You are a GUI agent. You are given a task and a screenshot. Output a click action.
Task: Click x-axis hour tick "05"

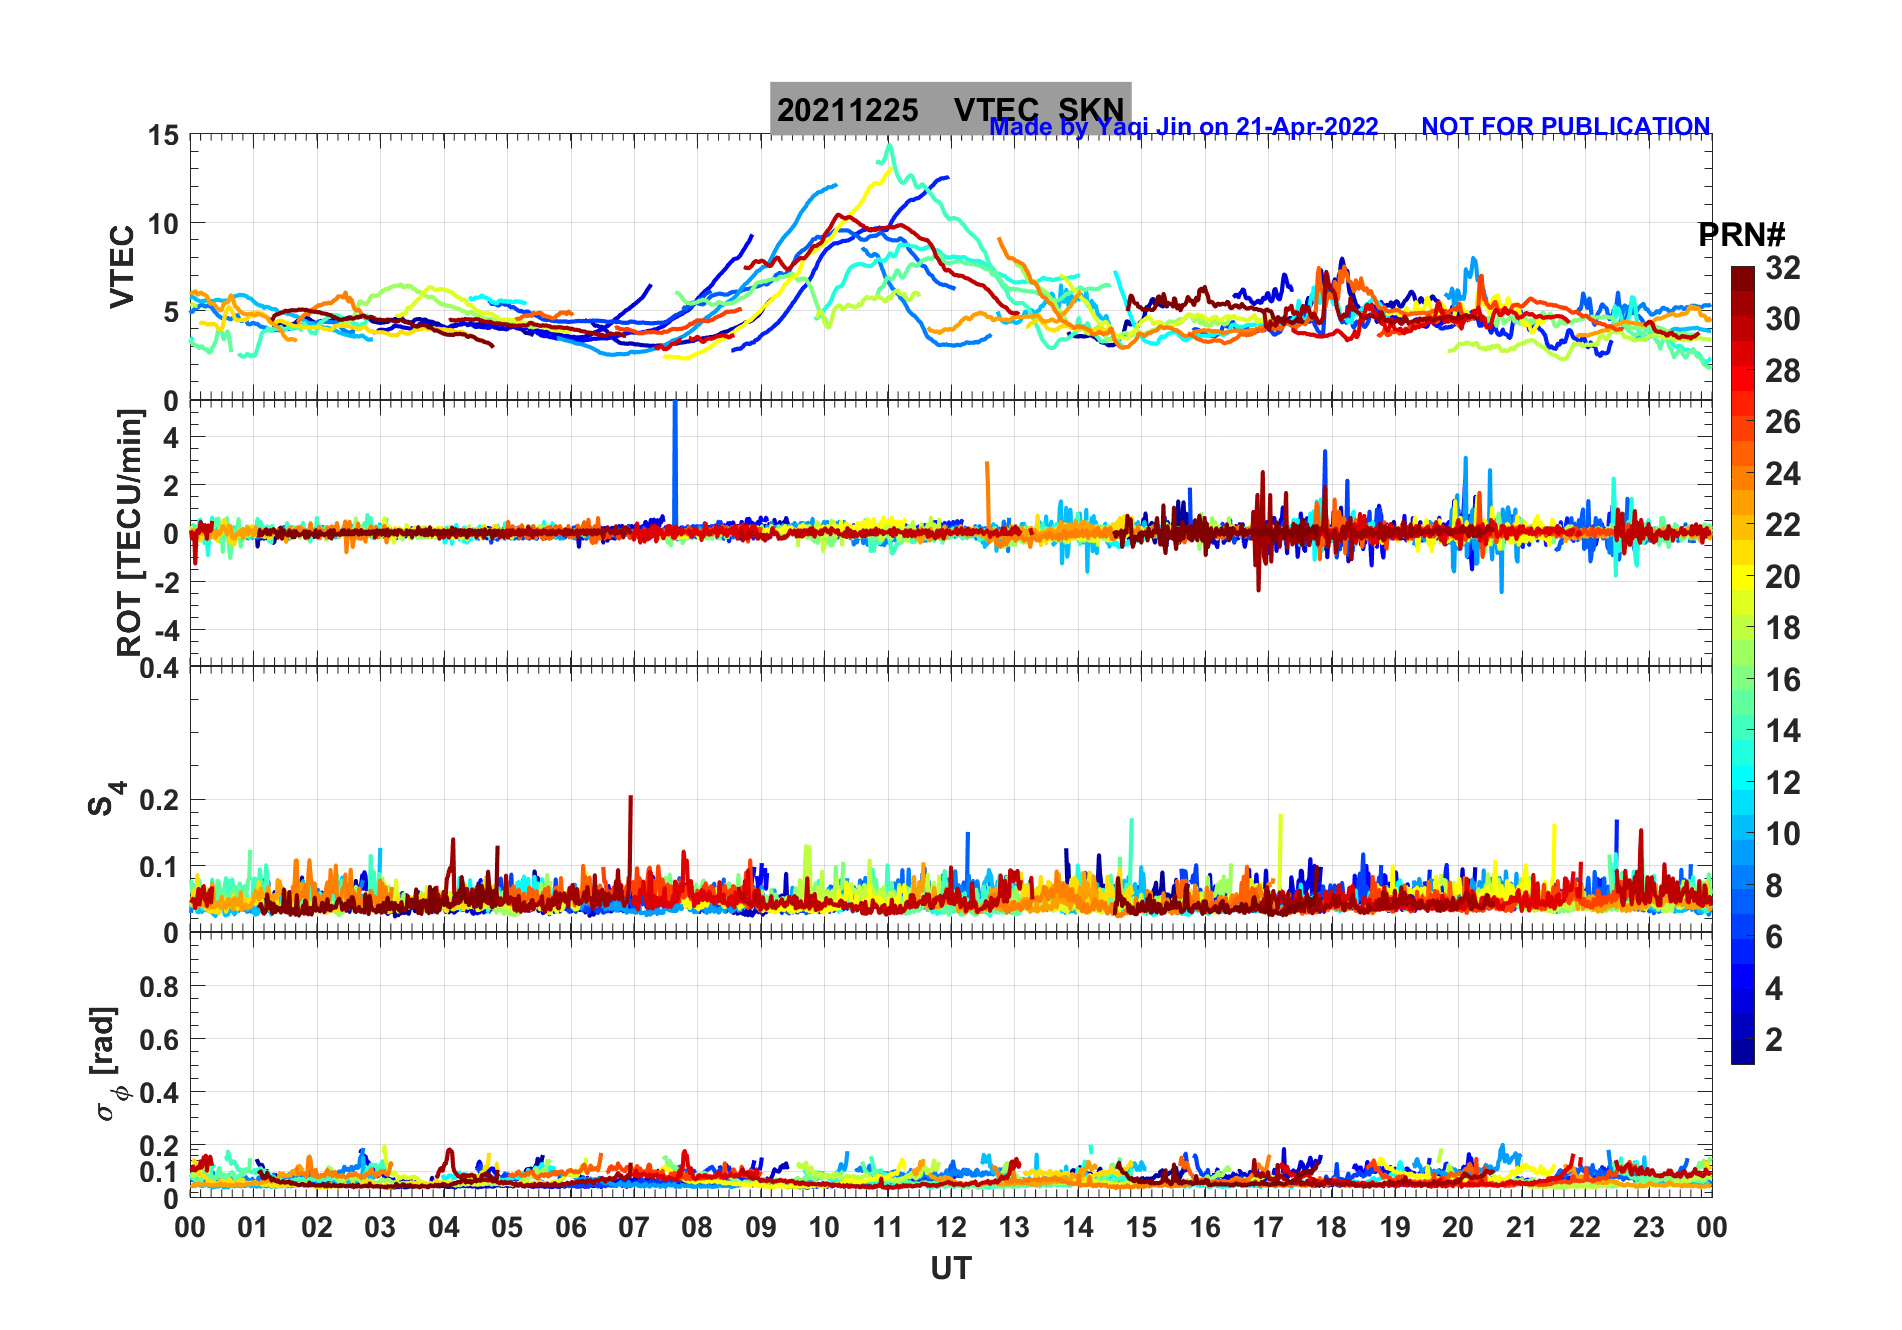tap(507, 1228)
